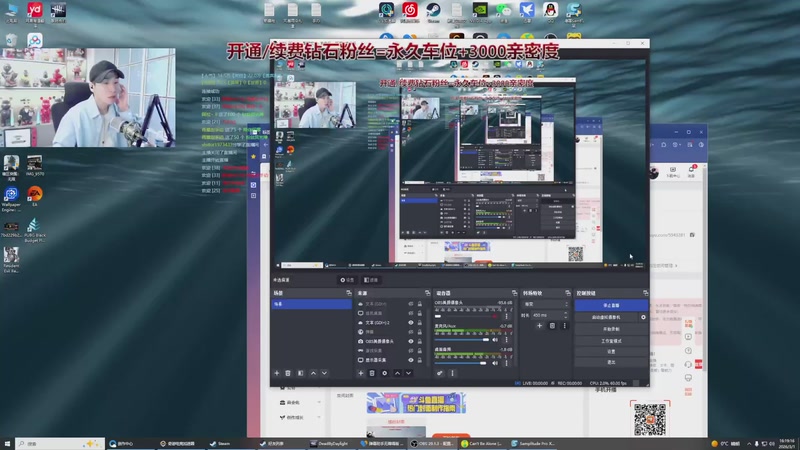Image resolution: width=800 pixels, height=450 pixels.
Task: Pop out the Scenes dock panel
Action: [349, 293]
